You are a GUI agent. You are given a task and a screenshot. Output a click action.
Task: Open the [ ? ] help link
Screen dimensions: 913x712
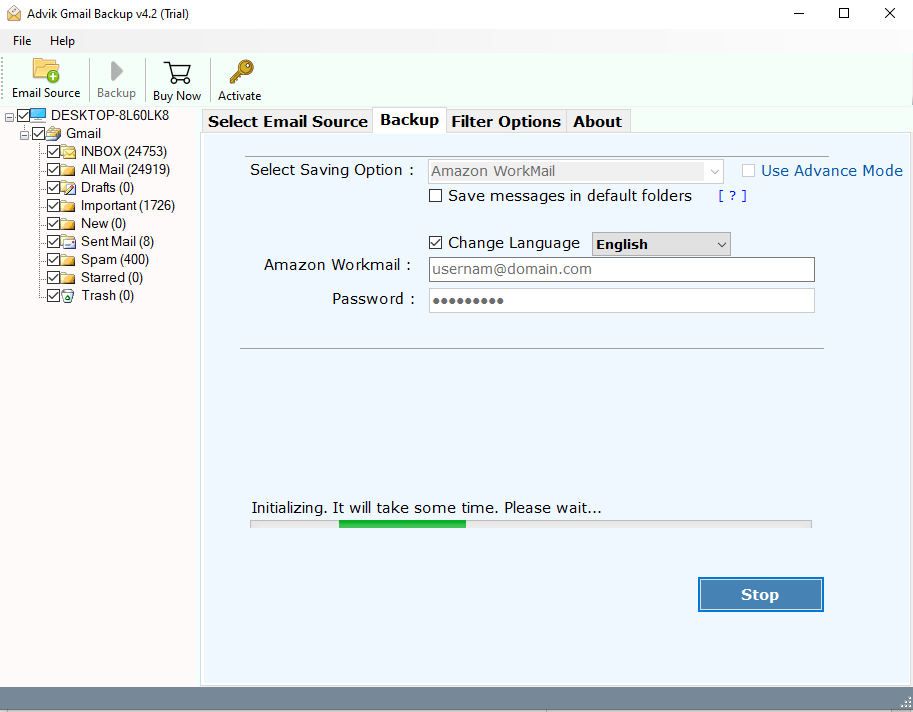[x=732, y=196]
